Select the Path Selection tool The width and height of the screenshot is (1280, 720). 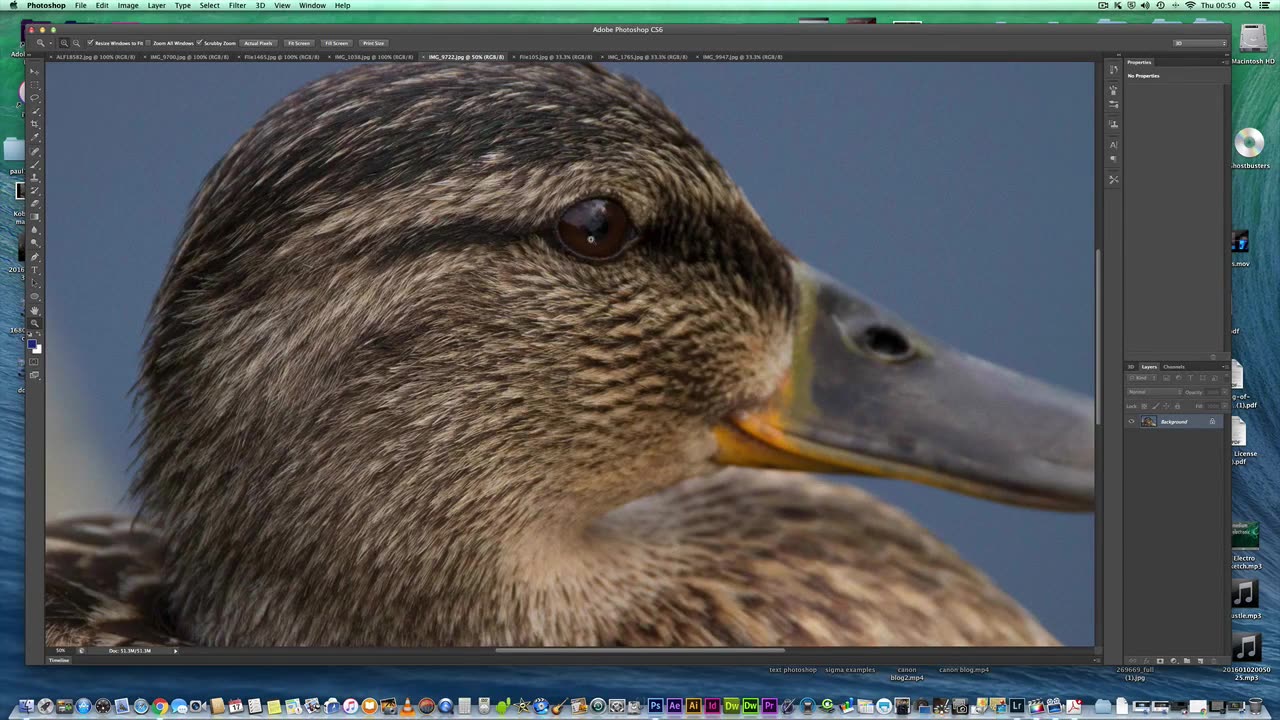coord(34,283)
